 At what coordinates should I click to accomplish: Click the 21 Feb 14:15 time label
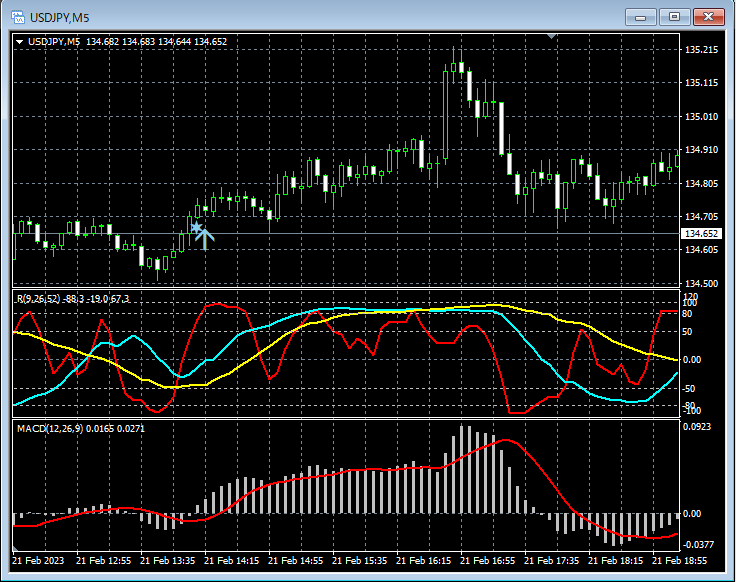coord(232,561)
